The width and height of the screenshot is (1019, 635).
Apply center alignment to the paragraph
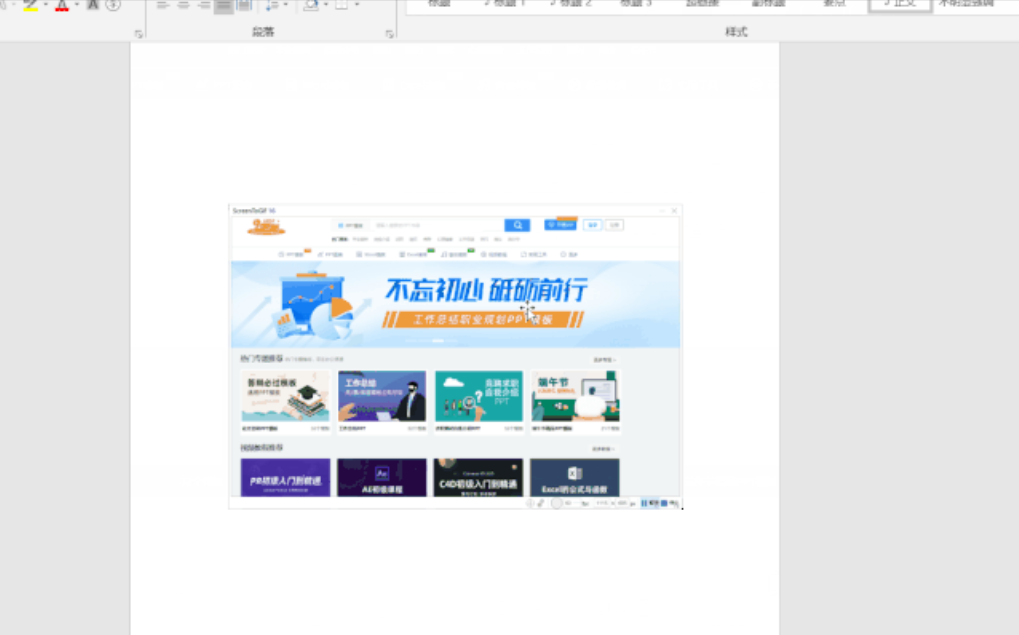183,5
